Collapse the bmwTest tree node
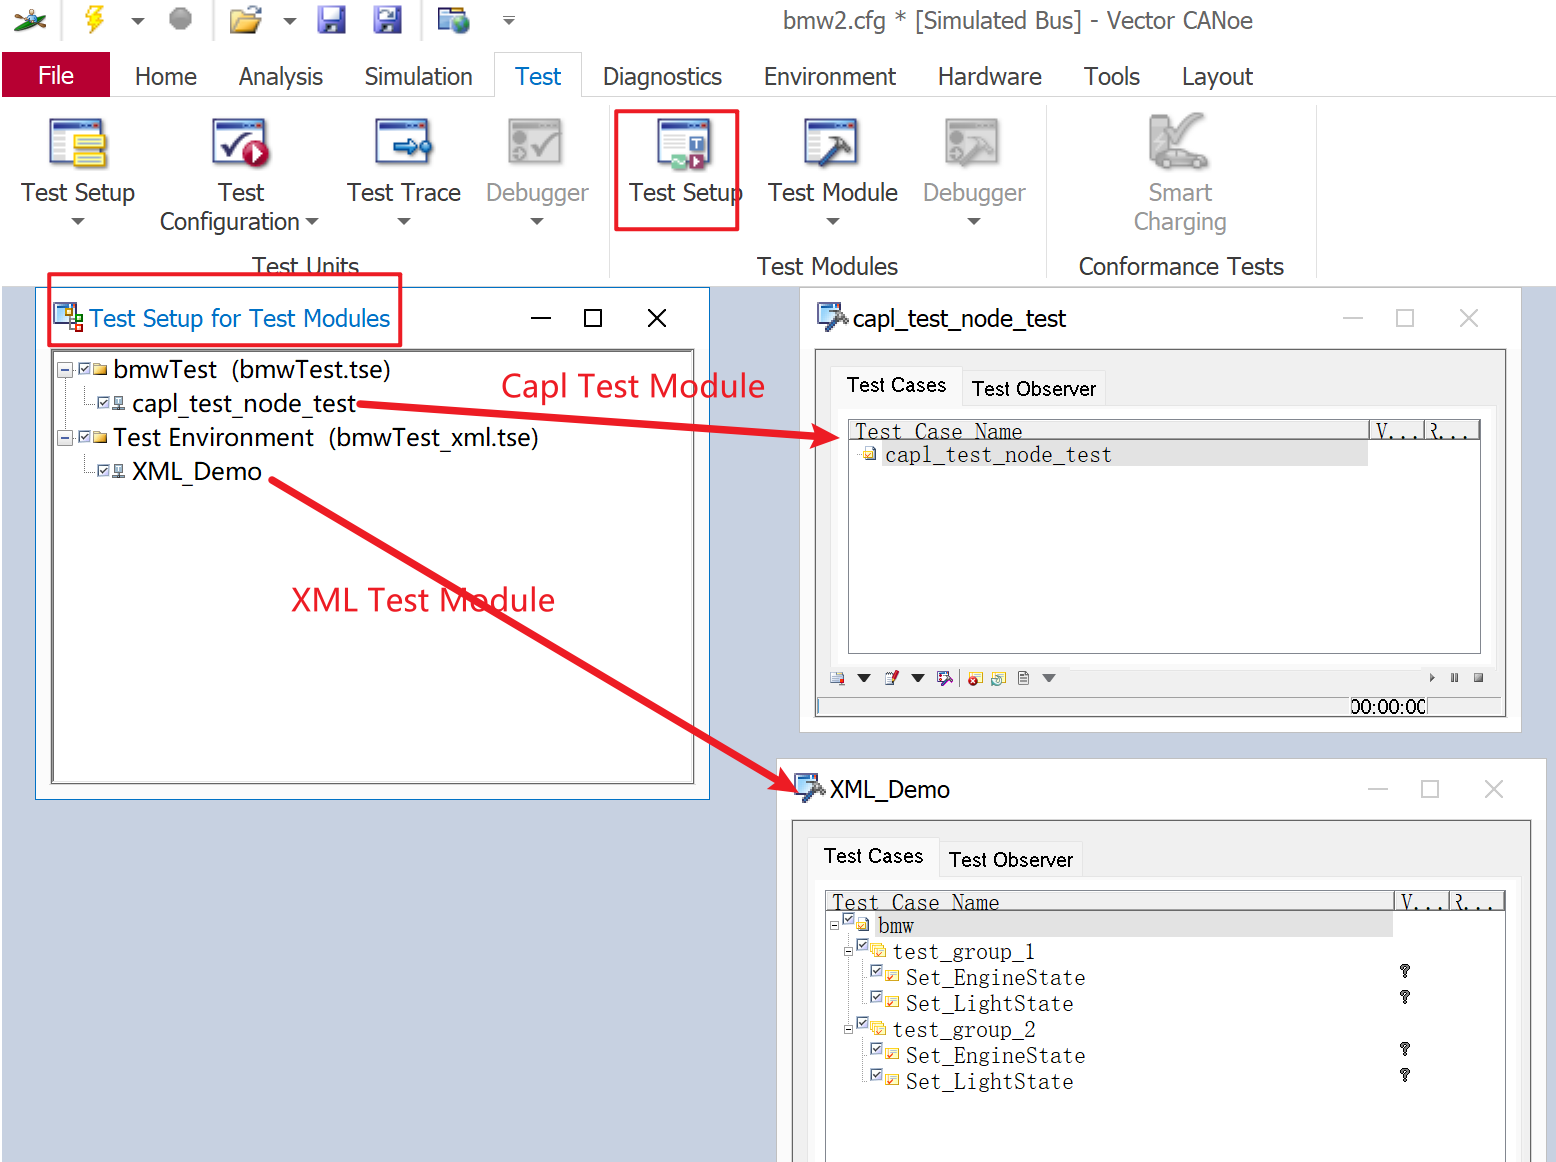Screen dimensions: 1556x1162 click(65, 369)
